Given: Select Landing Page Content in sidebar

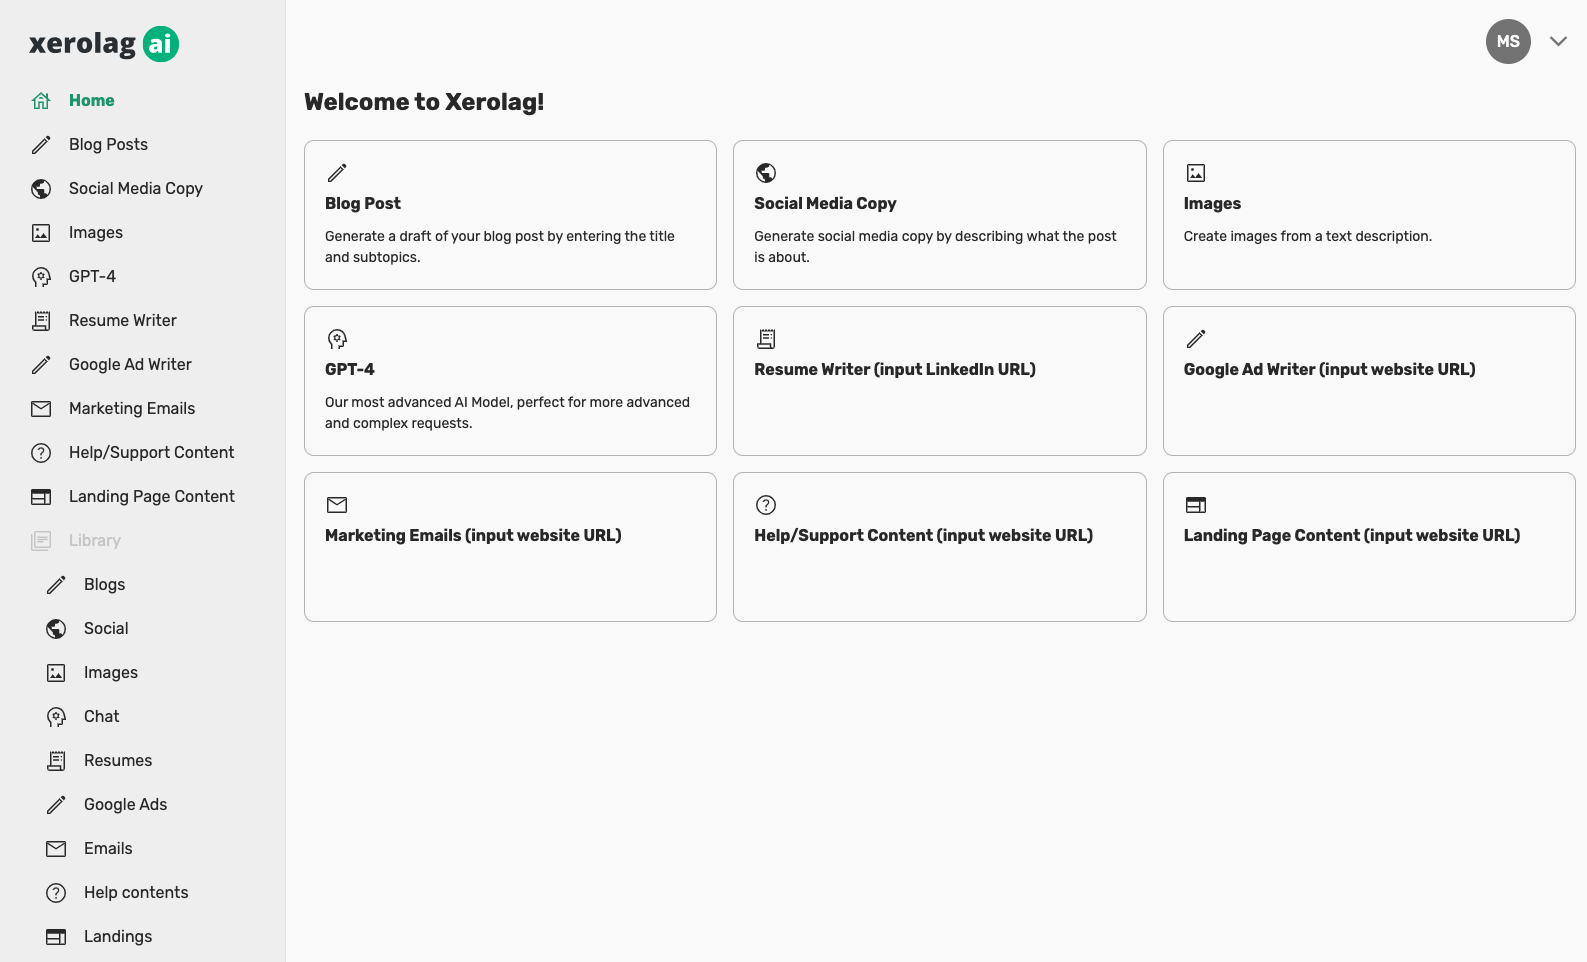Looking at the screenshot, I should [152, 497].
